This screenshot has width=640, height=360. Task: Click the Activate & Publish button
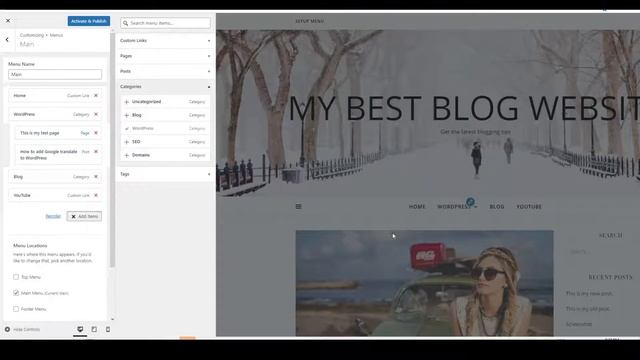89,21
